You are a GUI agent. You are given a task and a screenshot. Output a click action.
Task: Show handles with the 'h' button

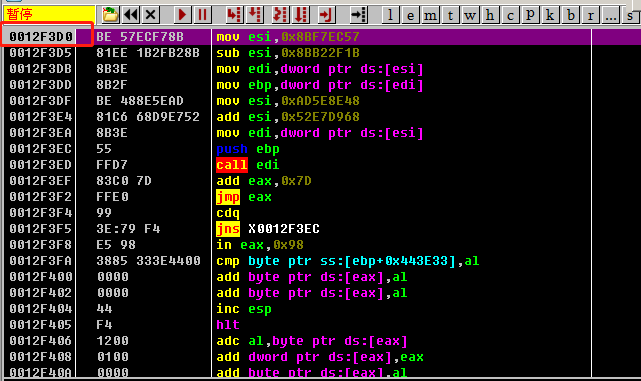pyautogui.click(x=490, y=15)
